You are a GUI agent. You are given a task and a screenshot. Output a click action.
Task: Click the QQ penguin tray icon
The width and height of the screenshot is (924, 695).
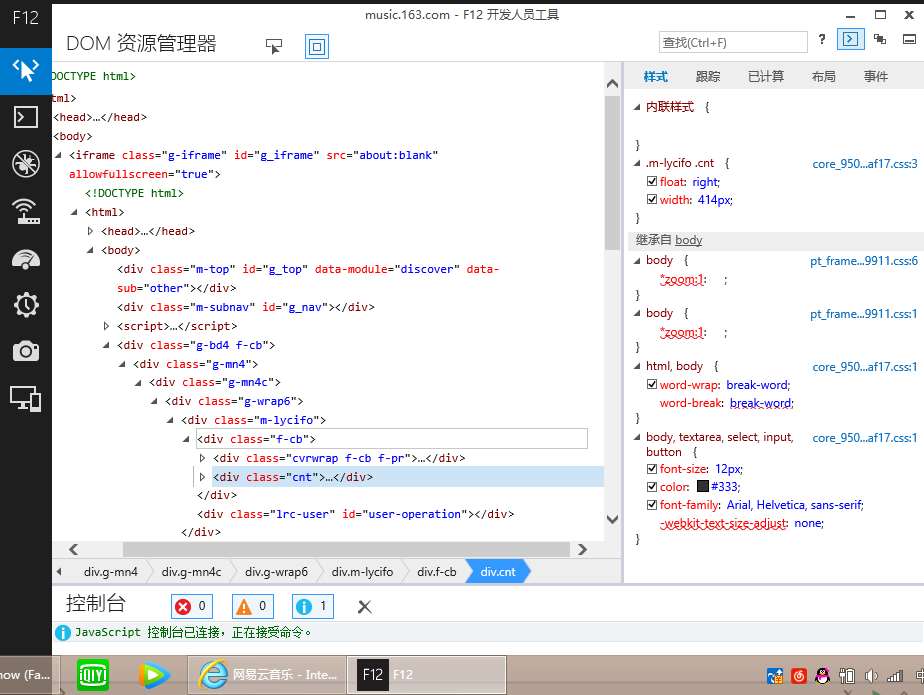[823, 676]
